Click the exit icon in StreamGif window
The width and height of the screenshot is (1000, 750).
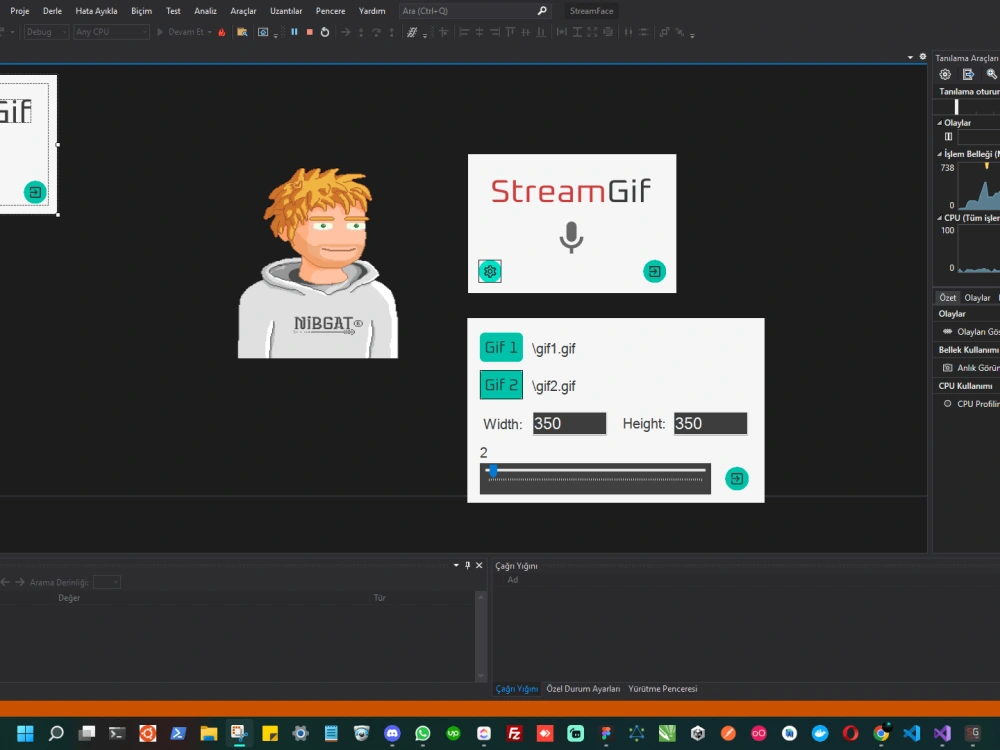(x=654, y=272)
